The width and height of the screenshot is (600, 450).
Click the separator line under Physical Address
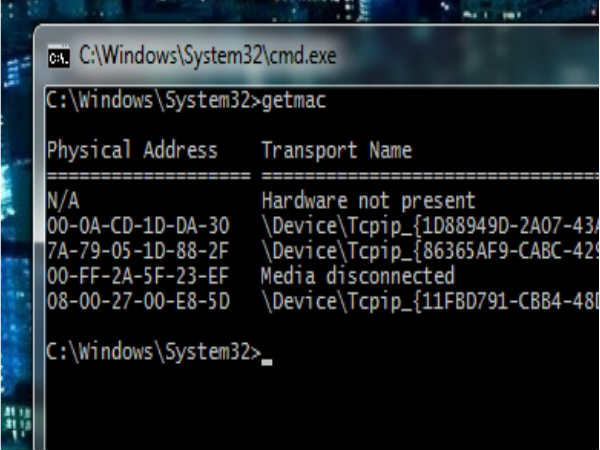147,176
